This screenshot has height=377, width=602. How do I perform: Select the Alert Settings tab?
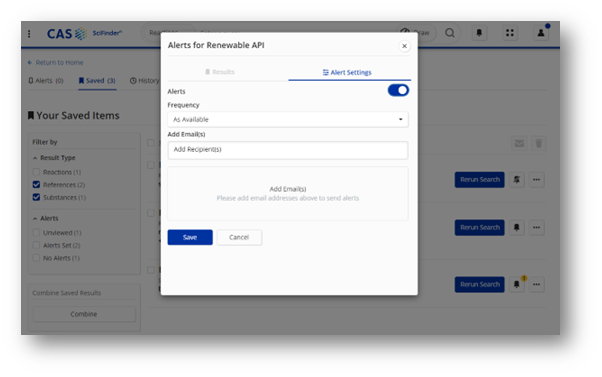tap(347, 73)
